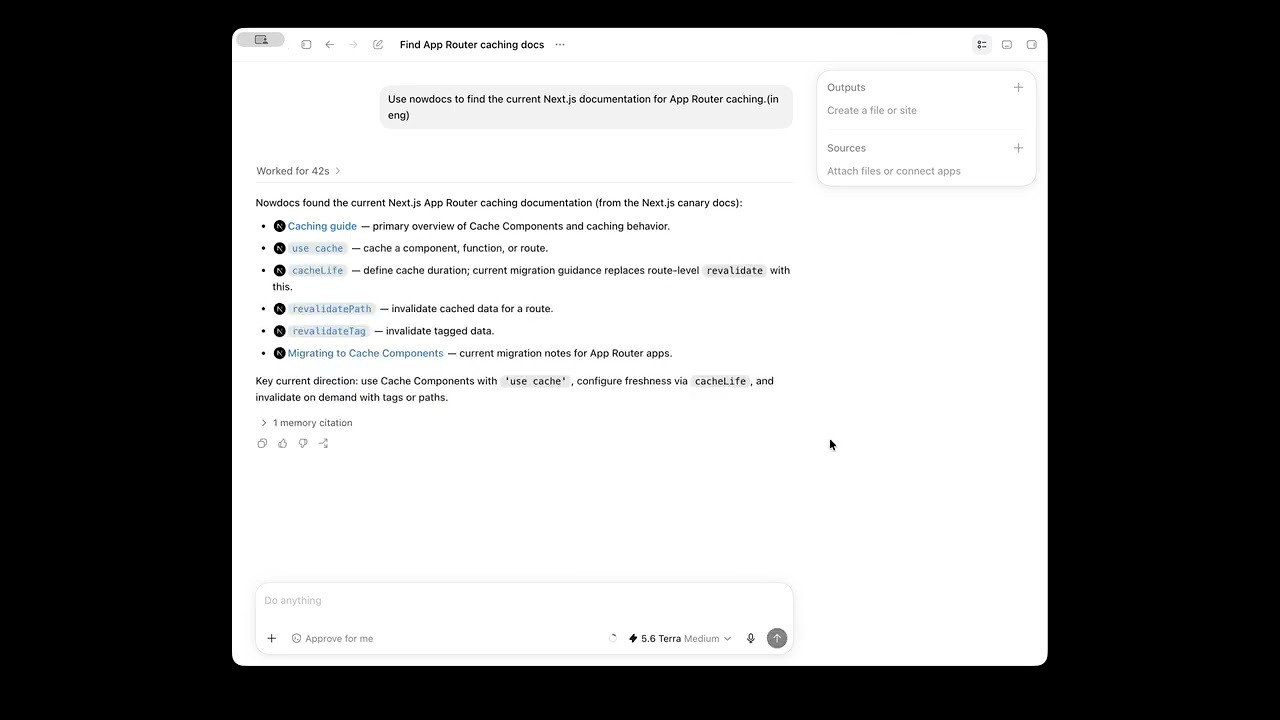The image size is (1280, 720).
Task: Open the 5.6 Terra Medium model dropdown
Action: 680,638
